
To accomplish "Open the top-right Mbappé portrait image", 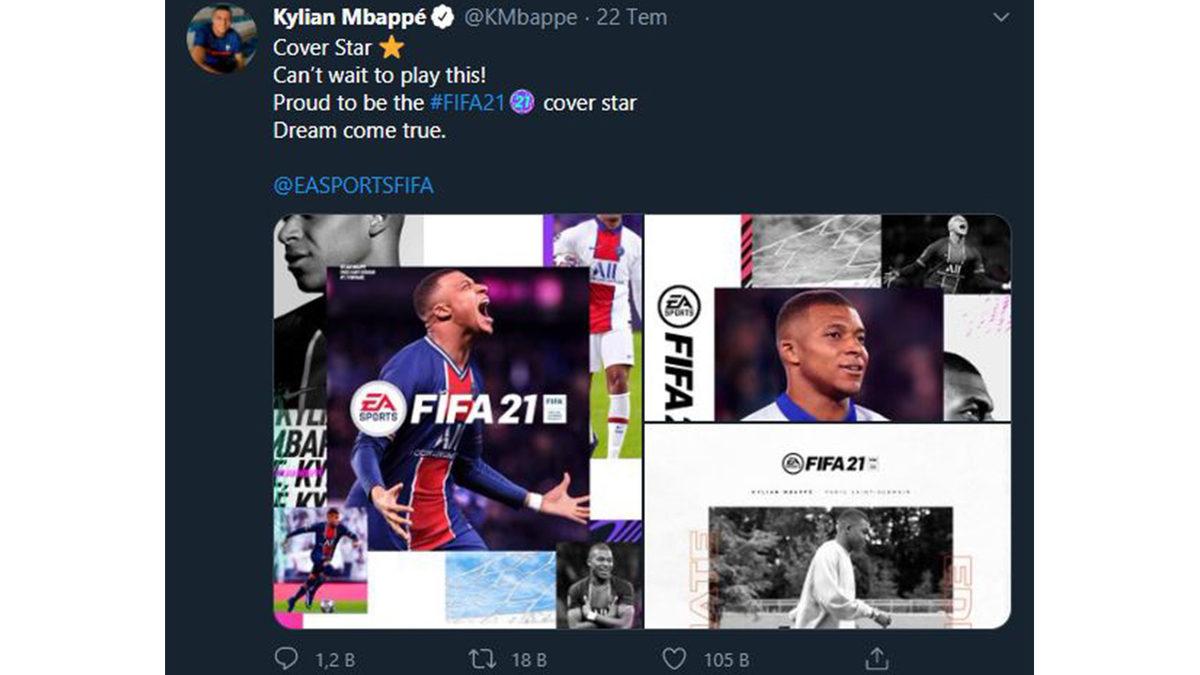I will pos(827,317).
